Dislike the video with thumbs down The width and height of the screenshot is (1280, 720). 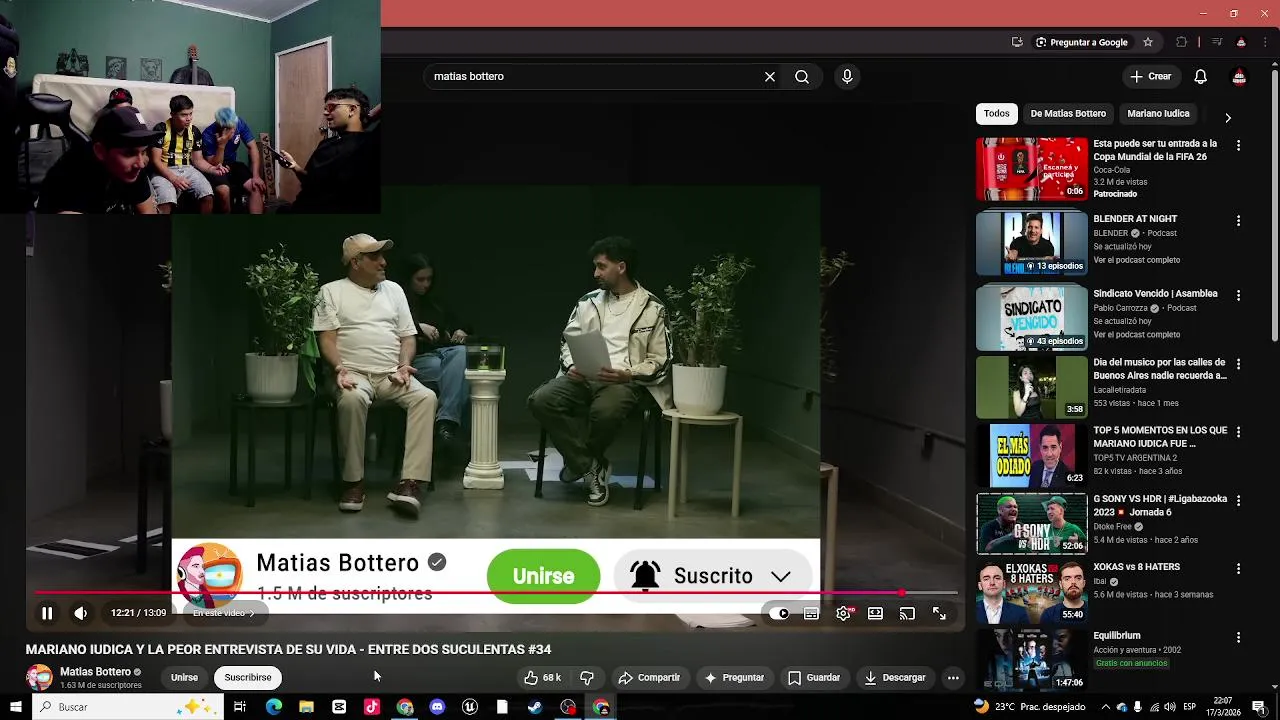point(587,677)
